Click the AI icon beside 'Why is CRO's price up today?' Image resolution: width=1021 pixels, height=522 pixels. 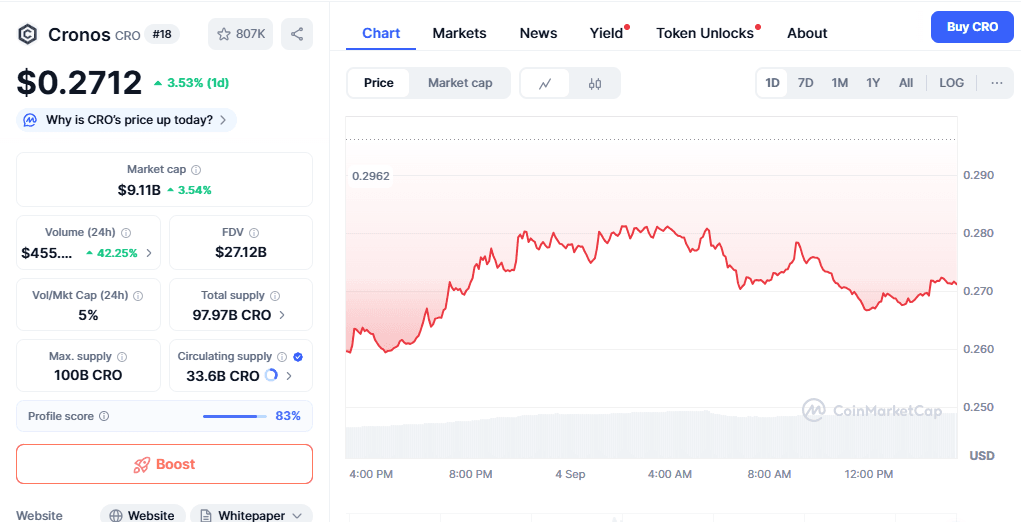pos(30,120)
